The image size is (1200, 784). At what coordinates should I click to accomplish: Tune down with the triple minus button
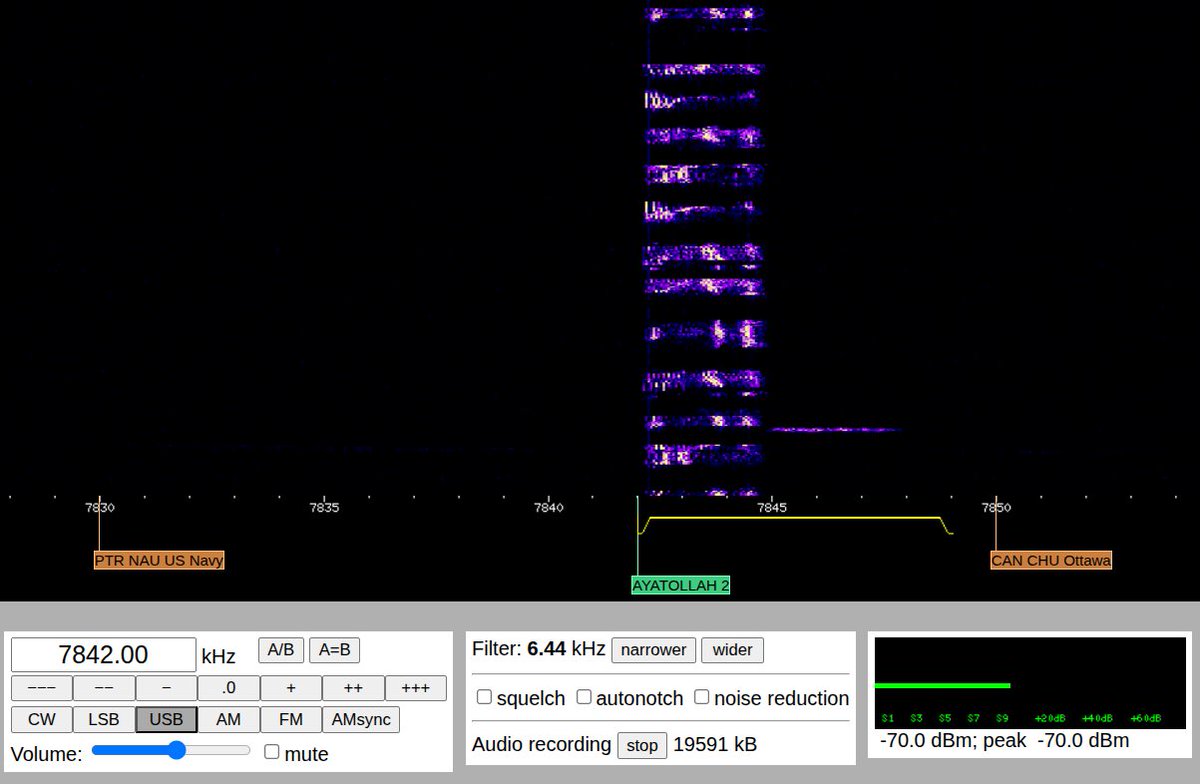(x=42, y=688)
